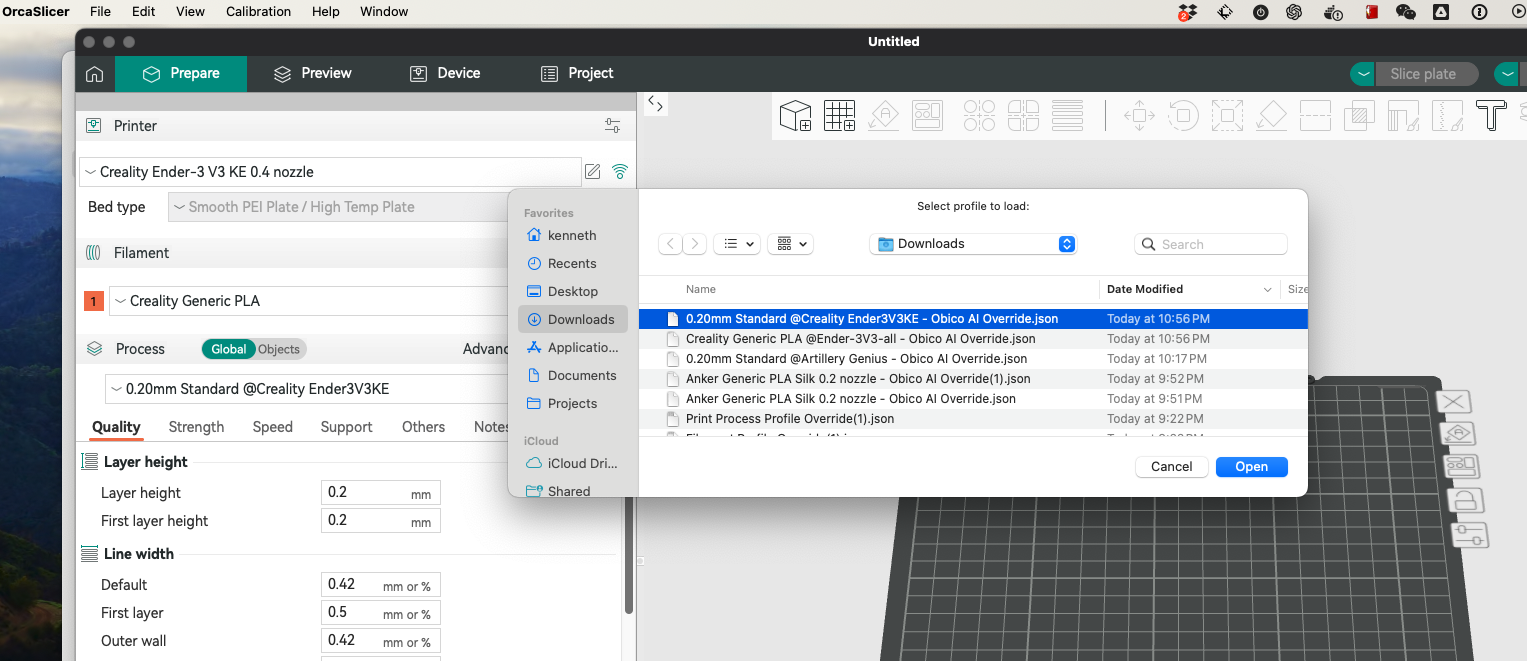Click the Split to parts icon
The height and width of the screenshot is (661, 1527).
point(1023,116)
